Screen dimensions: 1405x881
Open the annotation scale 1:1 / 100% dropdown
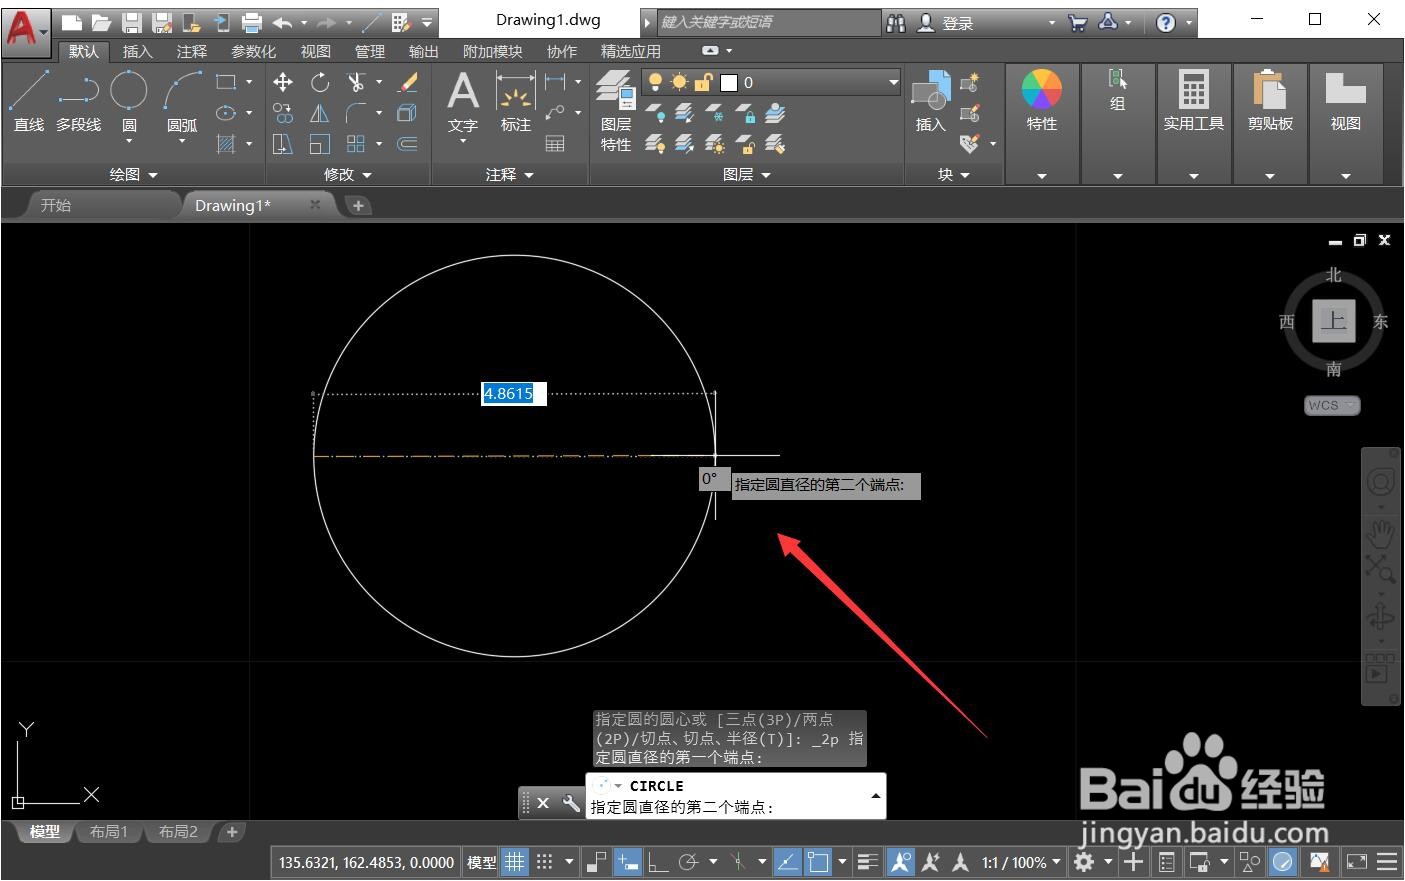click(x=1020, y=862)
